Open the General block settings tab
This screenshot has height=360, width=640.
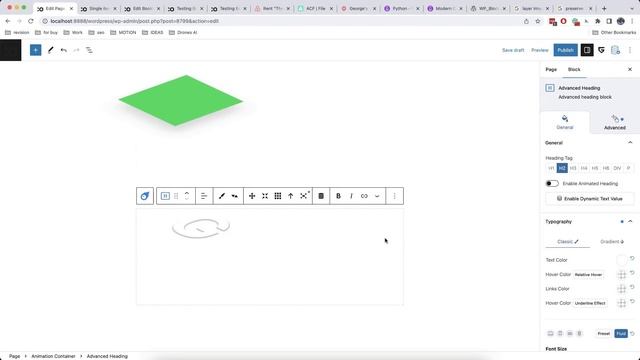click(x=565, y=122)
